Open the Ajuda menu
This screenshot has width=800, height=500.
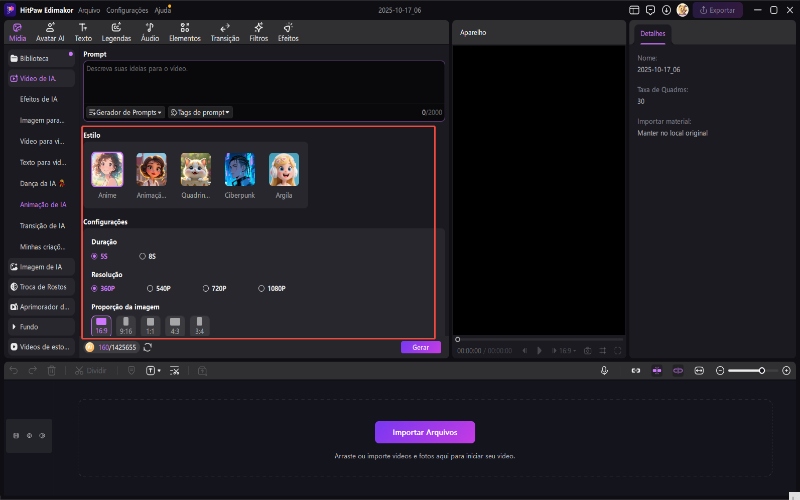(x=162, y=10)
